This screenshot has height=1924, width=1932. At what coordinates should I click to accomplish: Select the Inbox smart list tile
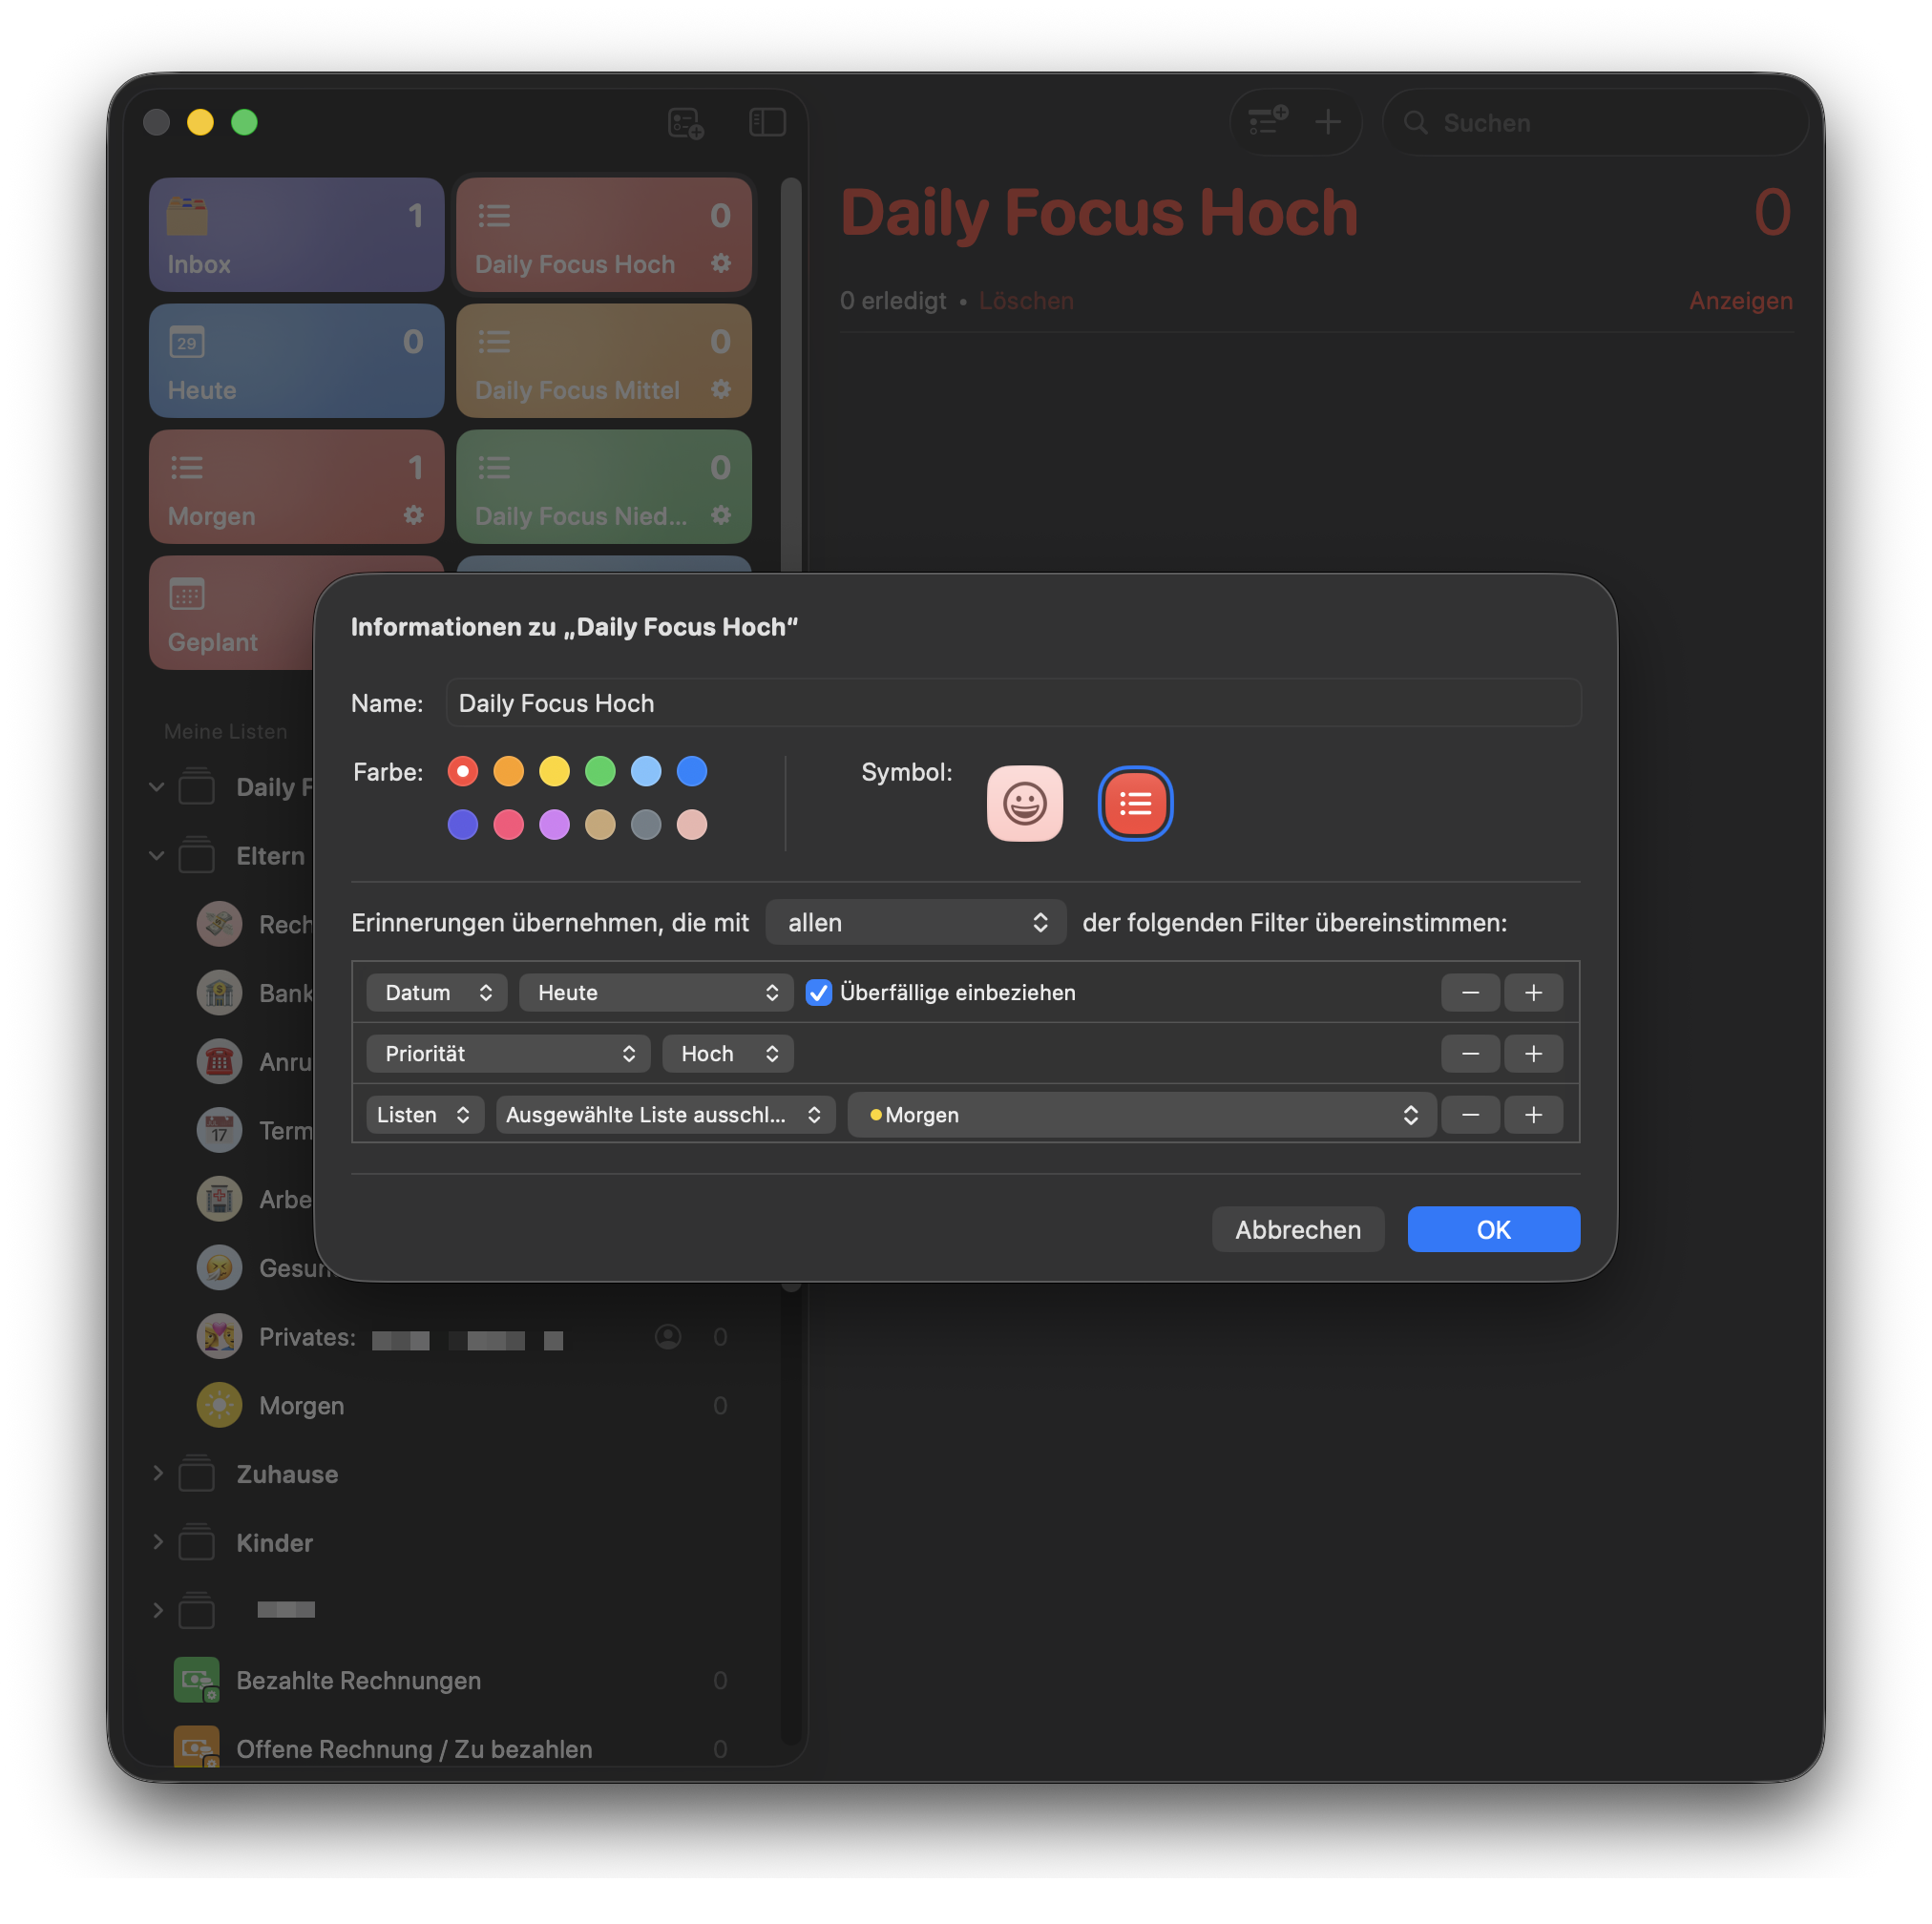[x=296, y=234]
